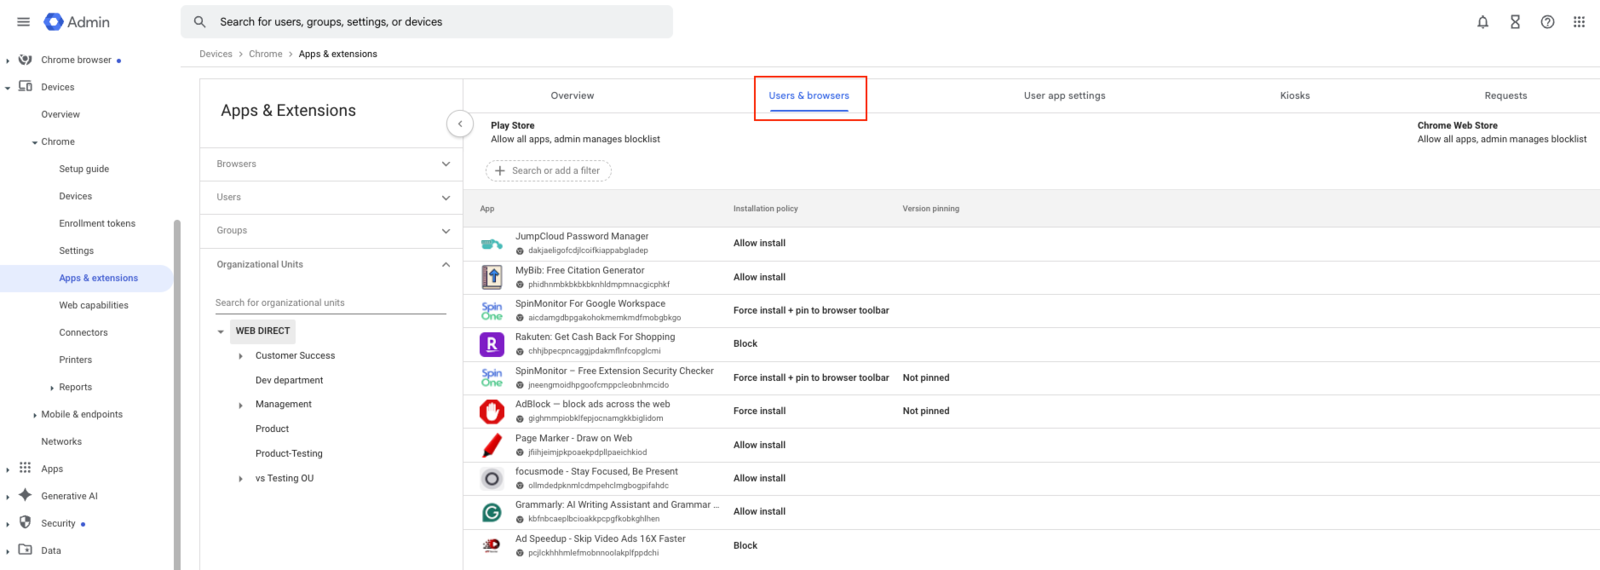Open Networks in sidebar
This screenshot has height=570, width=1600.
(61, 442)
